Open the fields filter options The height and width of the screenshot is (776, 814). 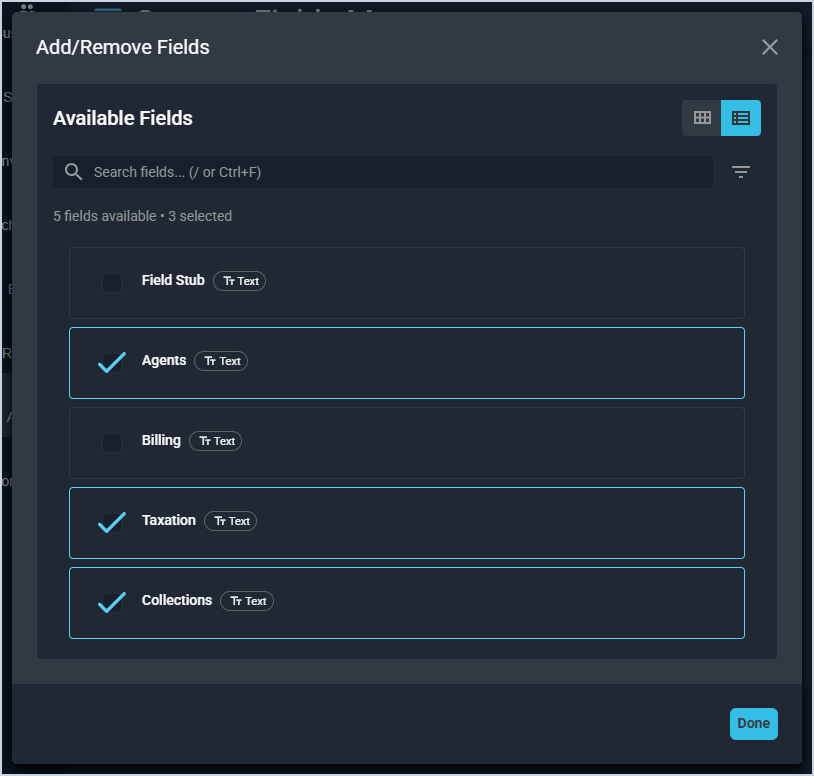(x=741, y=172)
